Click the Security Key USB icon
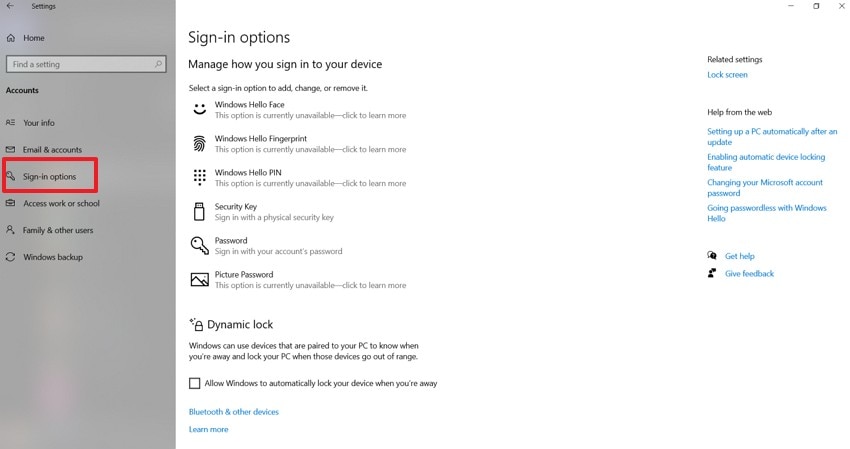 pyautogui.click(x=199, y=211)
